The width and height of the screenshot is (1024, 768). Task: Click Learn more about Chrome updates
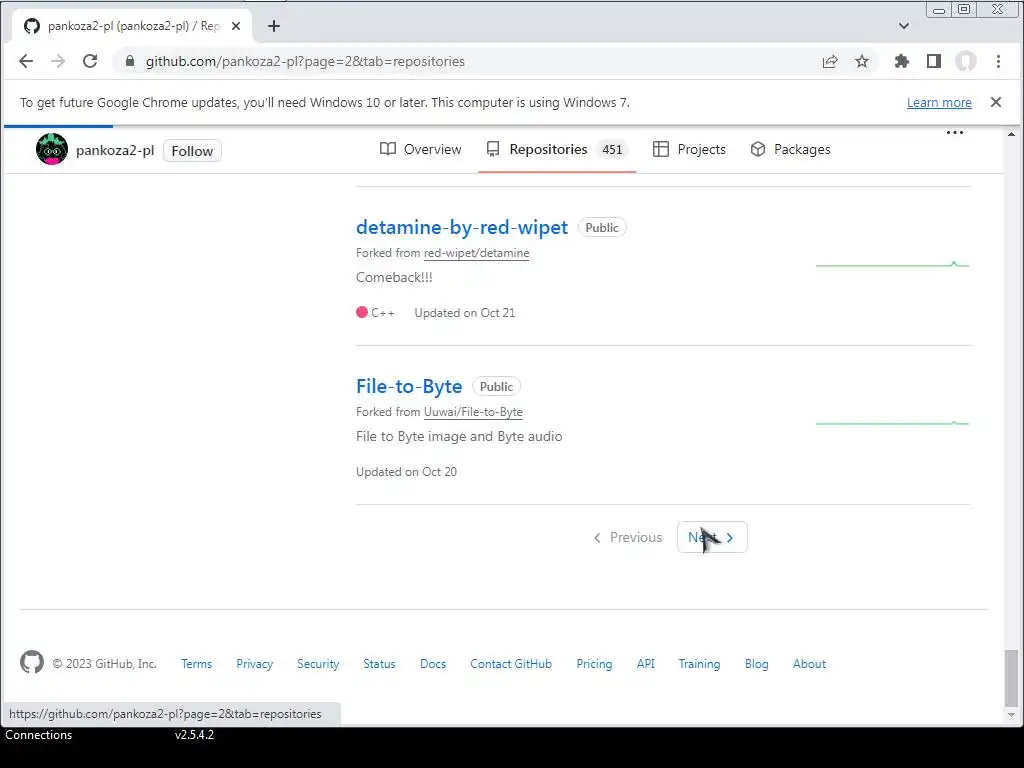pos(939,103)
